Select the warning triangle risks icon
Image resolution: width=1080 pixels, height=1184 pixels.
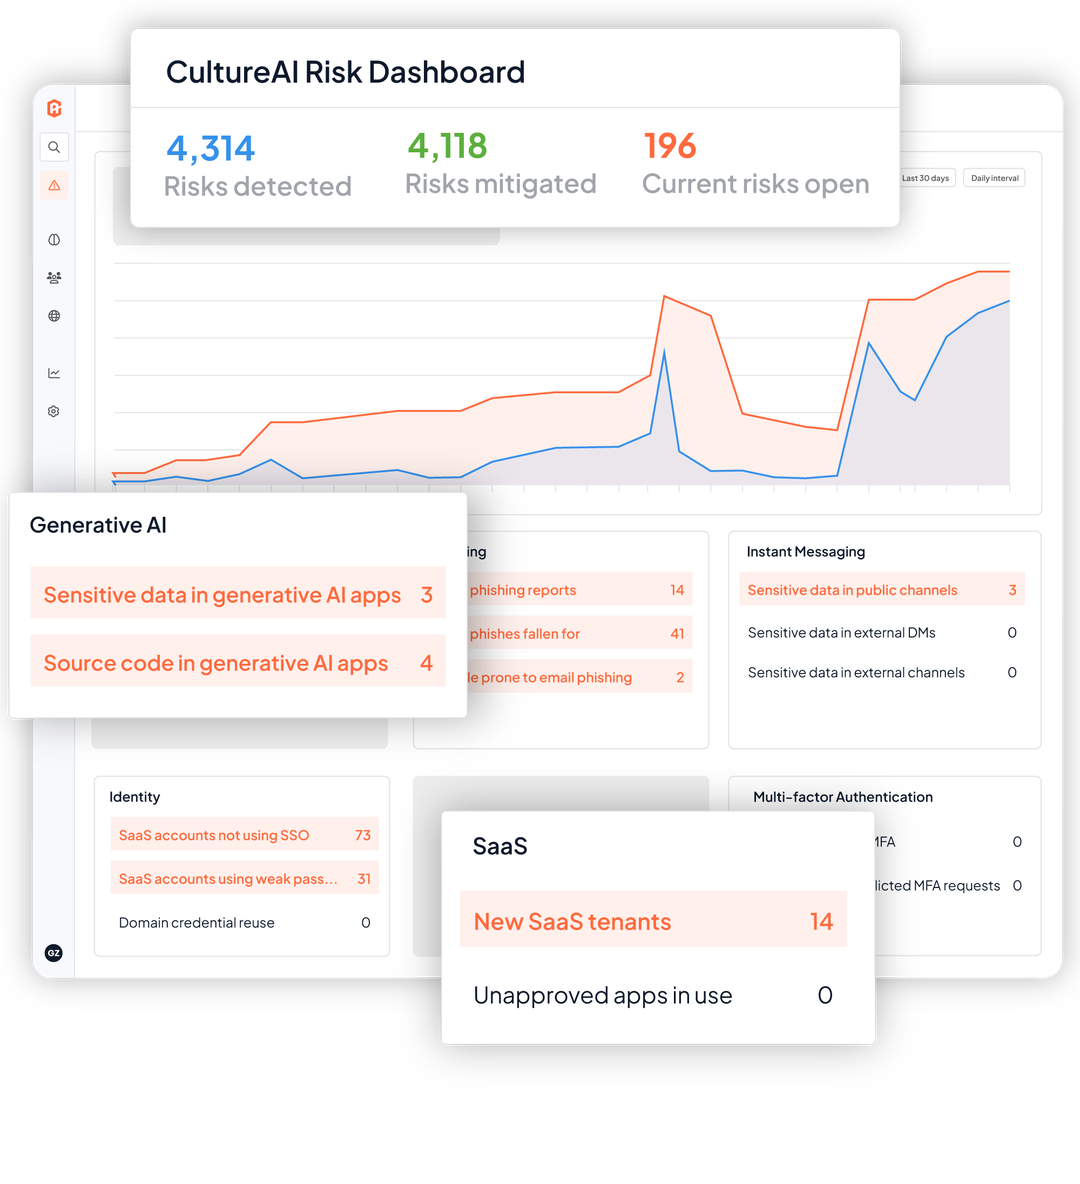click(54, 185)
